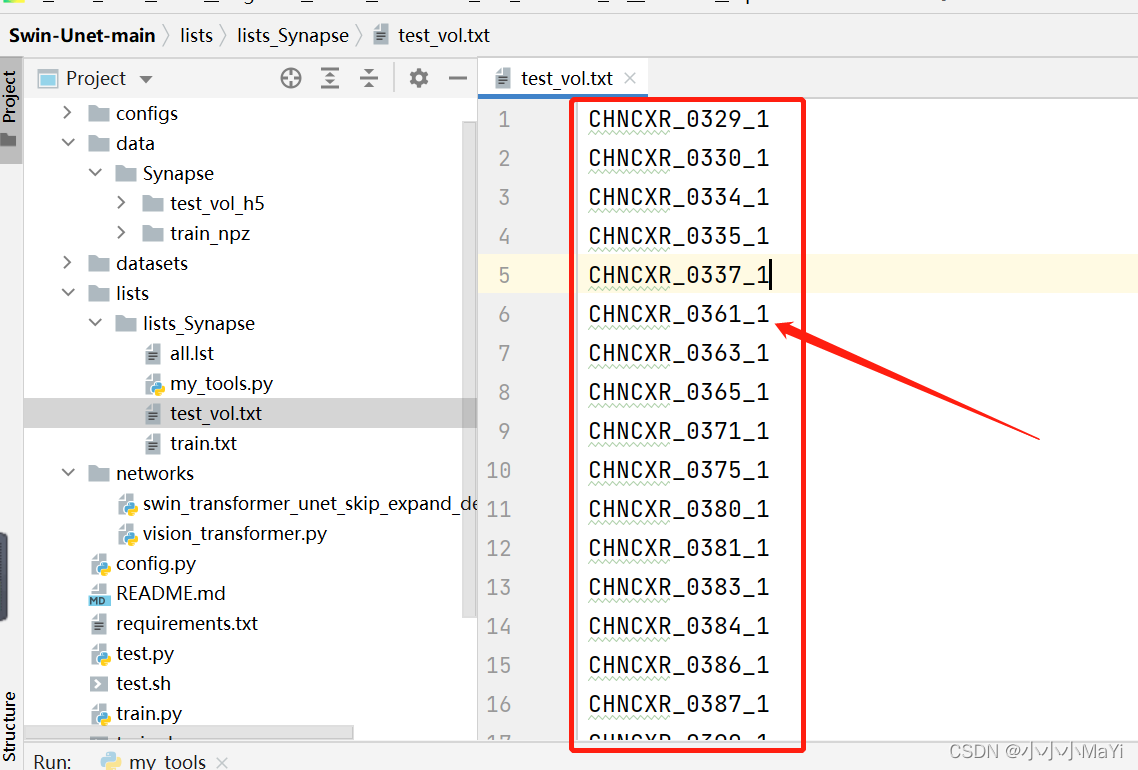Click the Python icon of config.py
Image resolution: width=1138 pixels, height=770 pixels.
99,564
